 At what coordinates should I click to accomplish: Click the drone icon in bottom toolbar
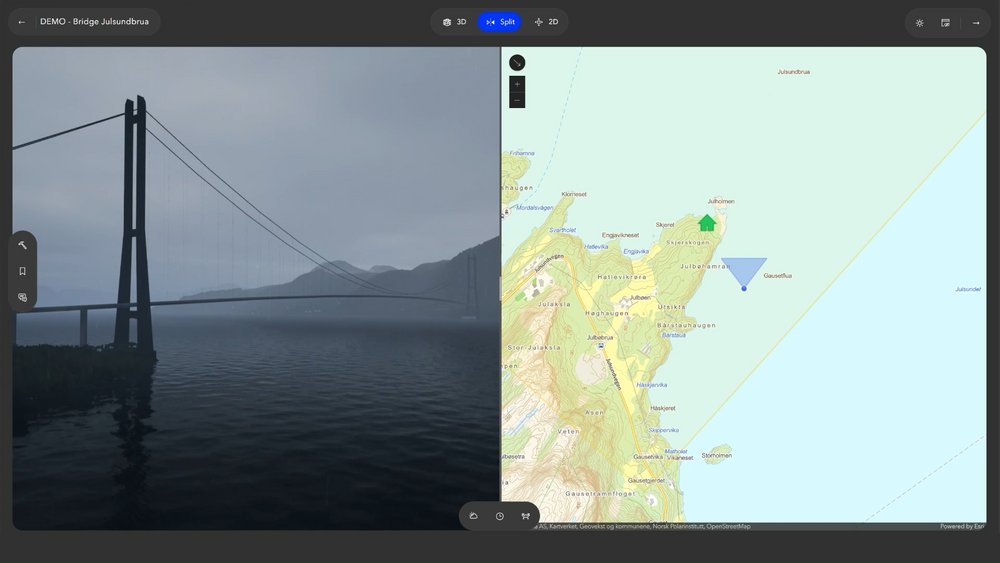(525, 516)
